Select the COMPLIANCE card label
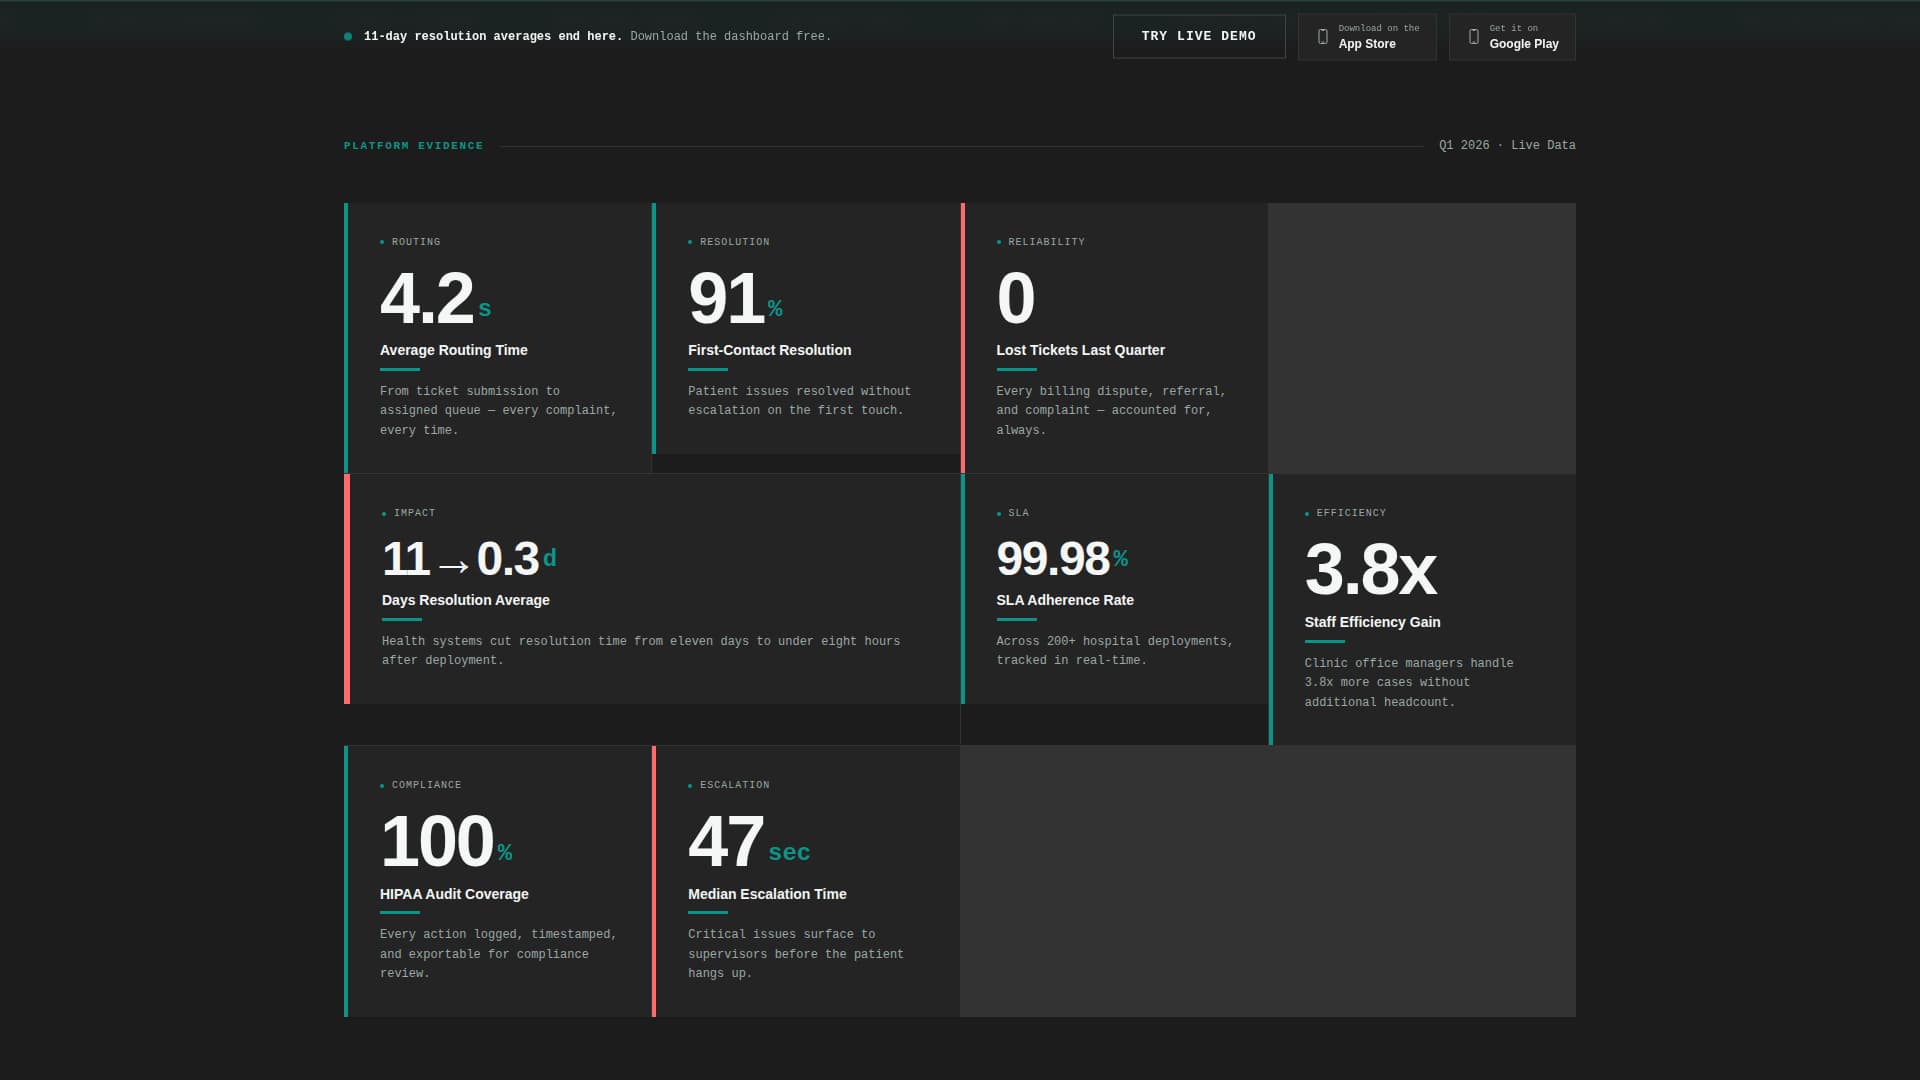The image size is (1920, 1080). (426, 785)
